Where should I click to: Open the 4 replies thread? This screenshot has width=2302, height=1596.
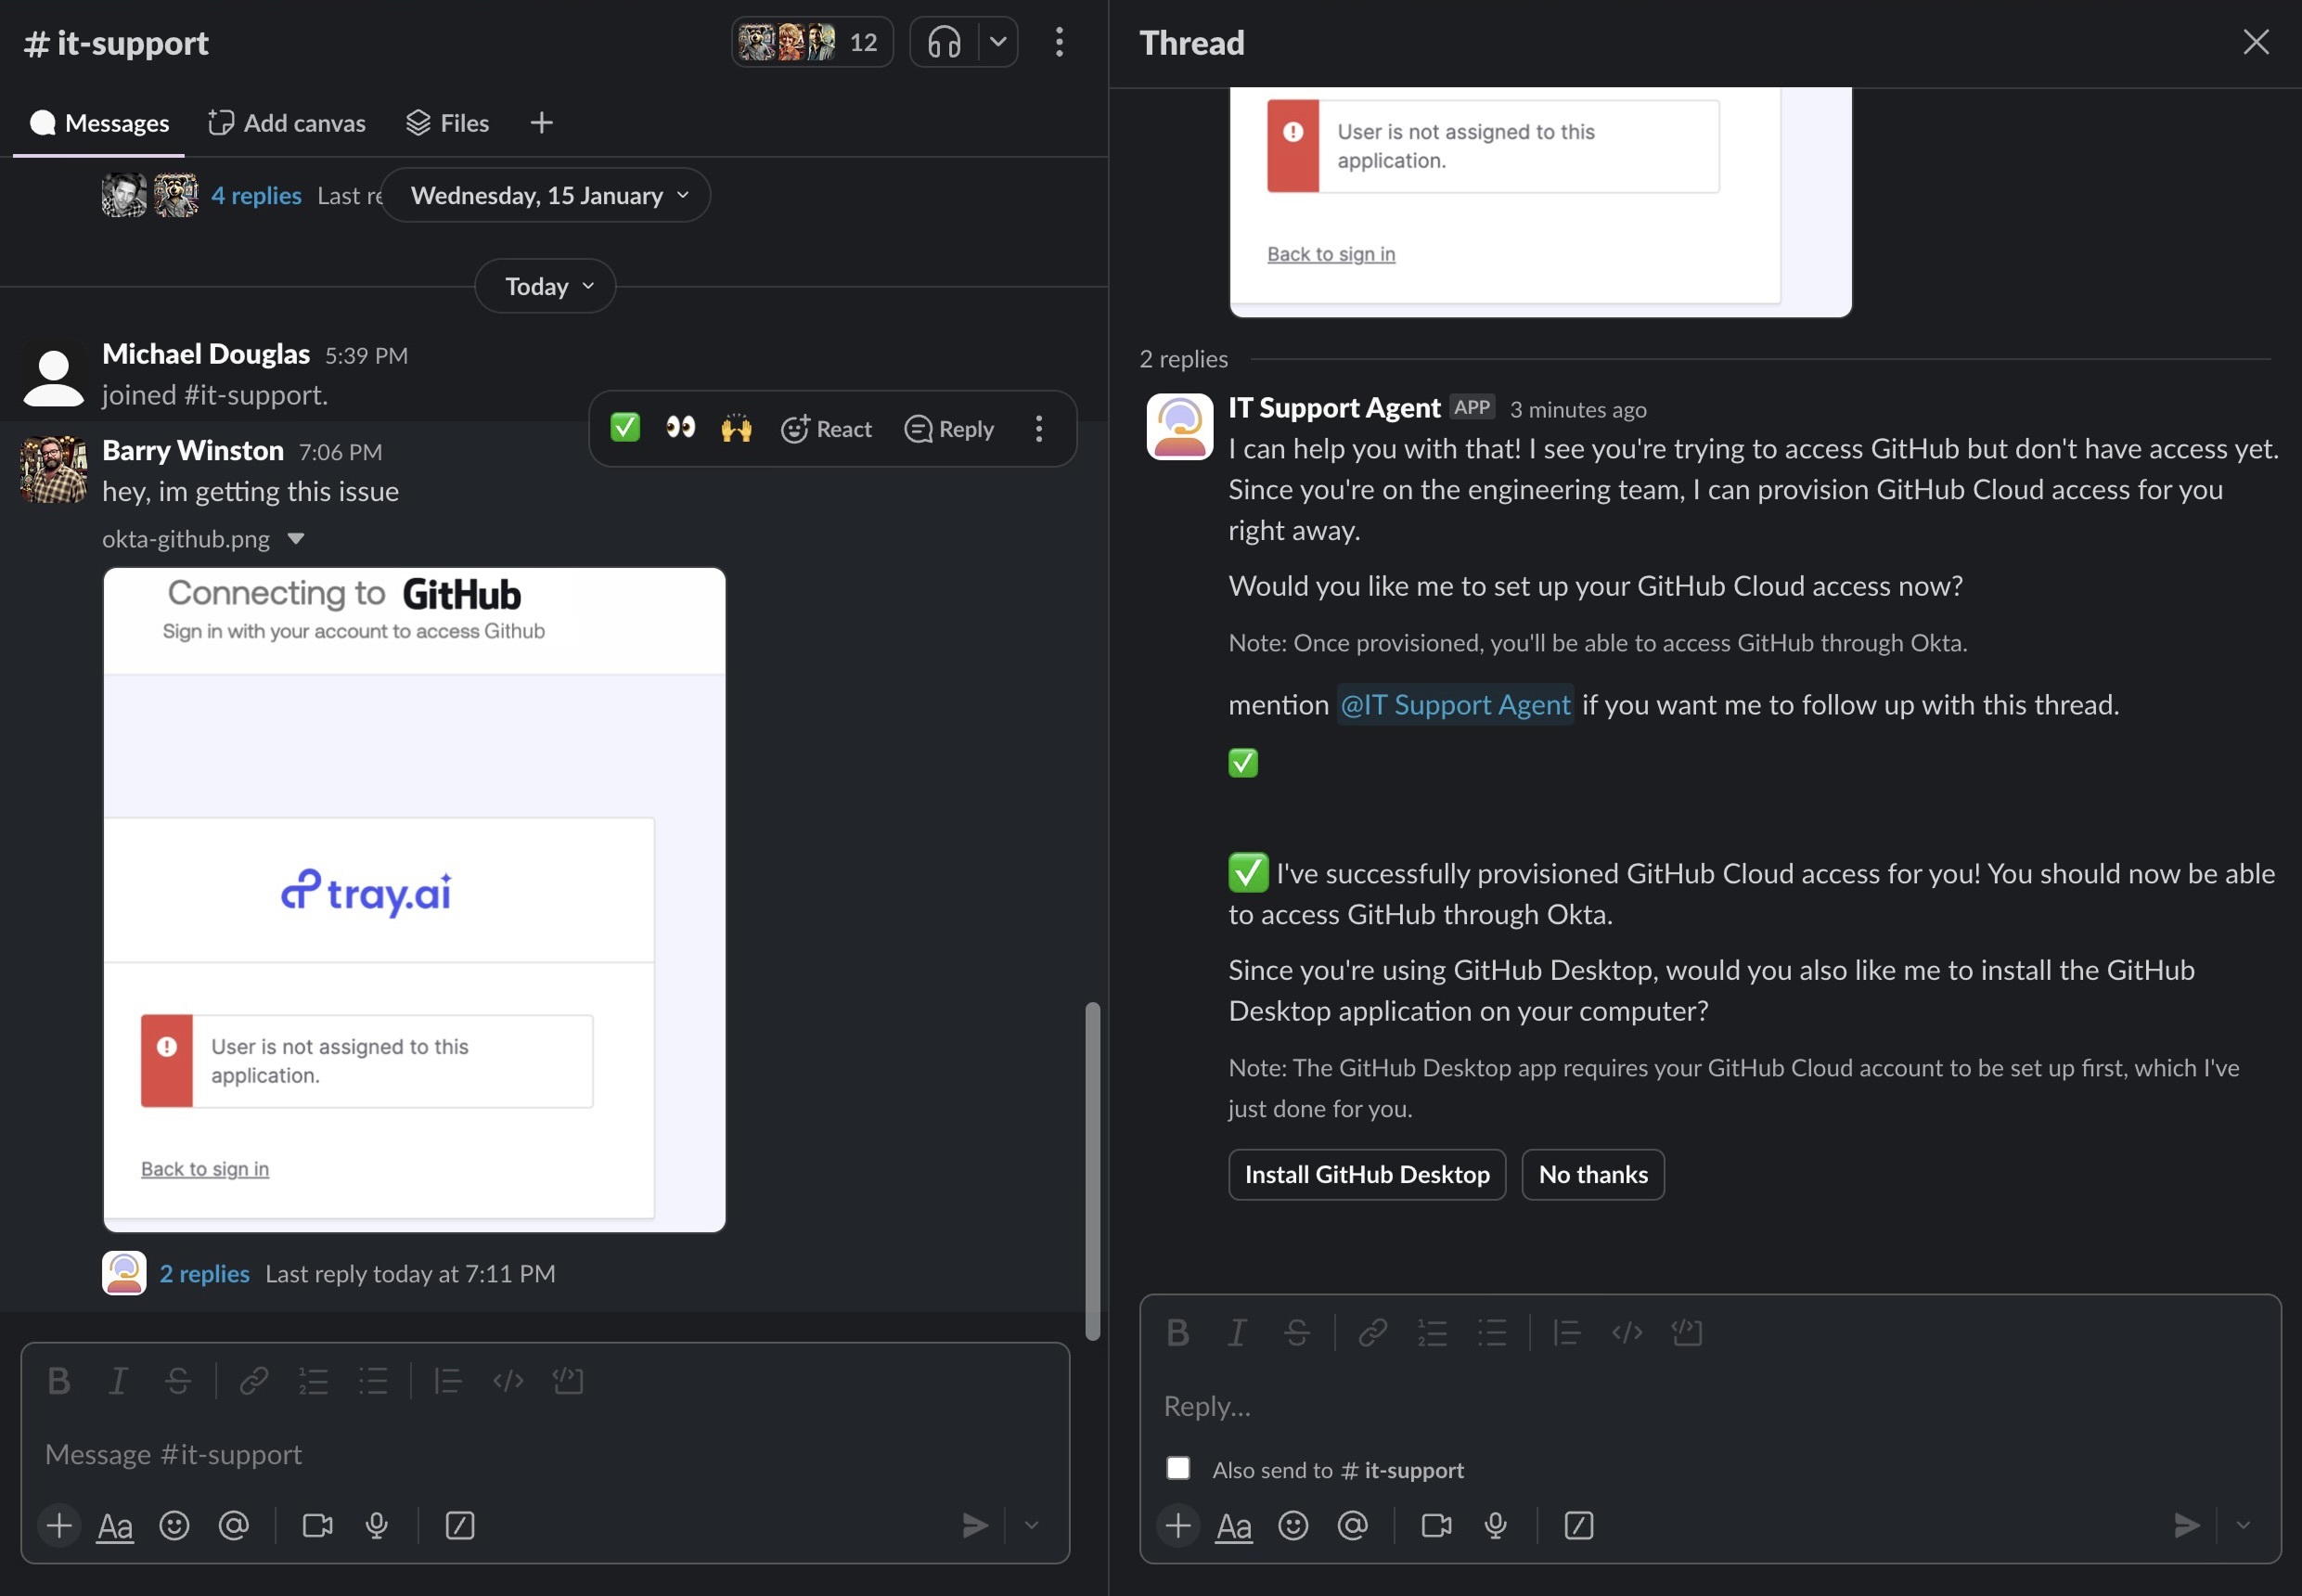tap(256, 195)
